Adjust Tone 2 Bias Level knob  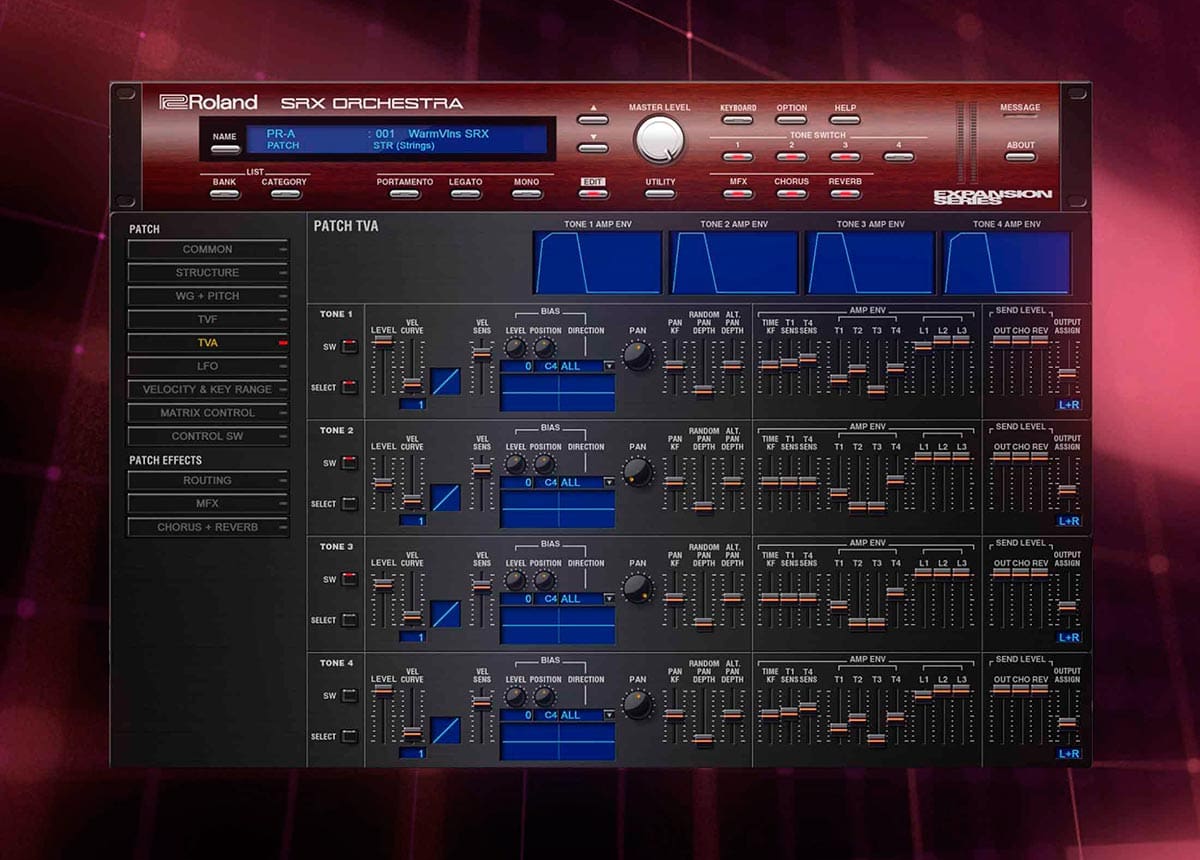coord(515,464)
